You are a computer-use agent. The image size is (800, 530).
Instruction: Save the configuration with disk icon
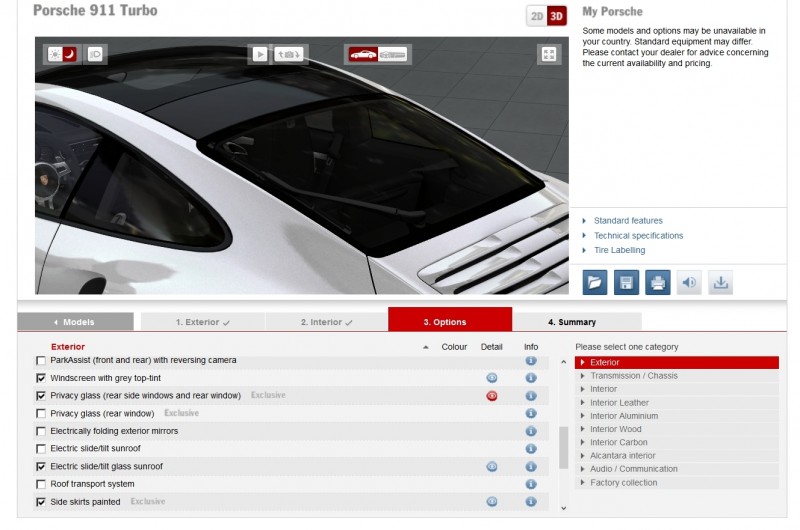pyautogui.click(x=626, y=282)
